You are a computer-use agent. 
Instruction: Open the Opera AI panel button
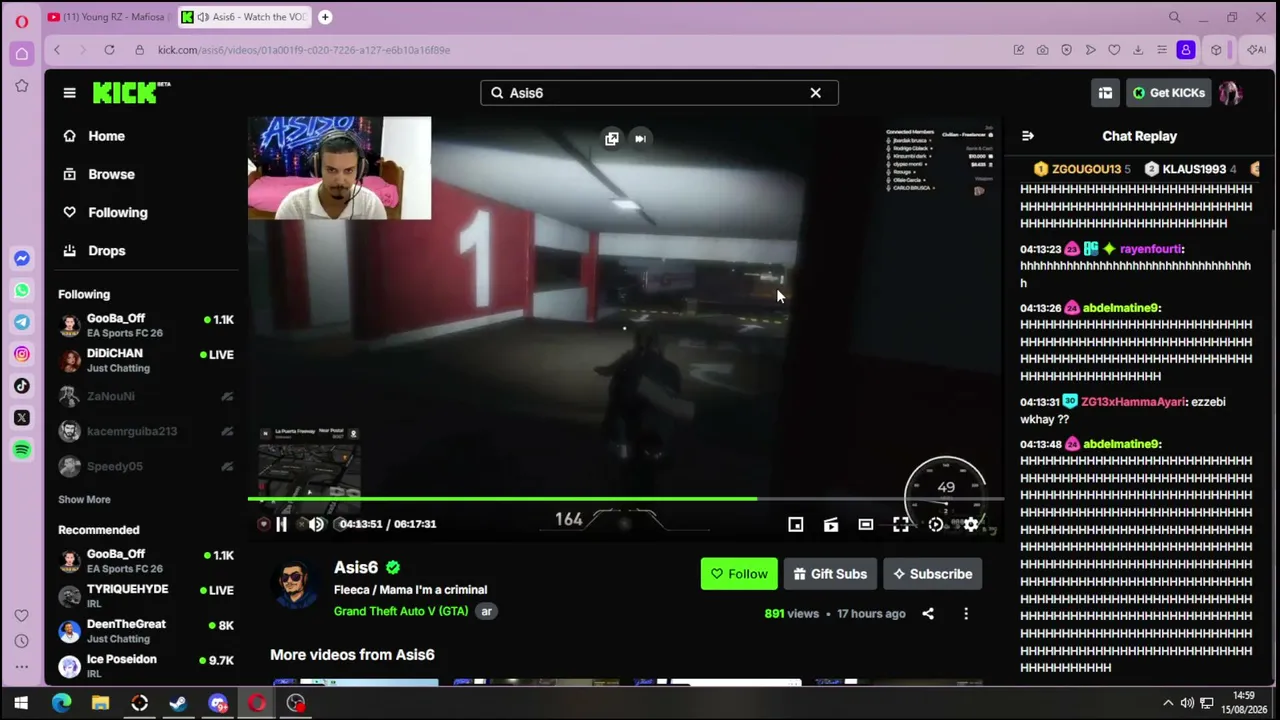(1256, 50)
